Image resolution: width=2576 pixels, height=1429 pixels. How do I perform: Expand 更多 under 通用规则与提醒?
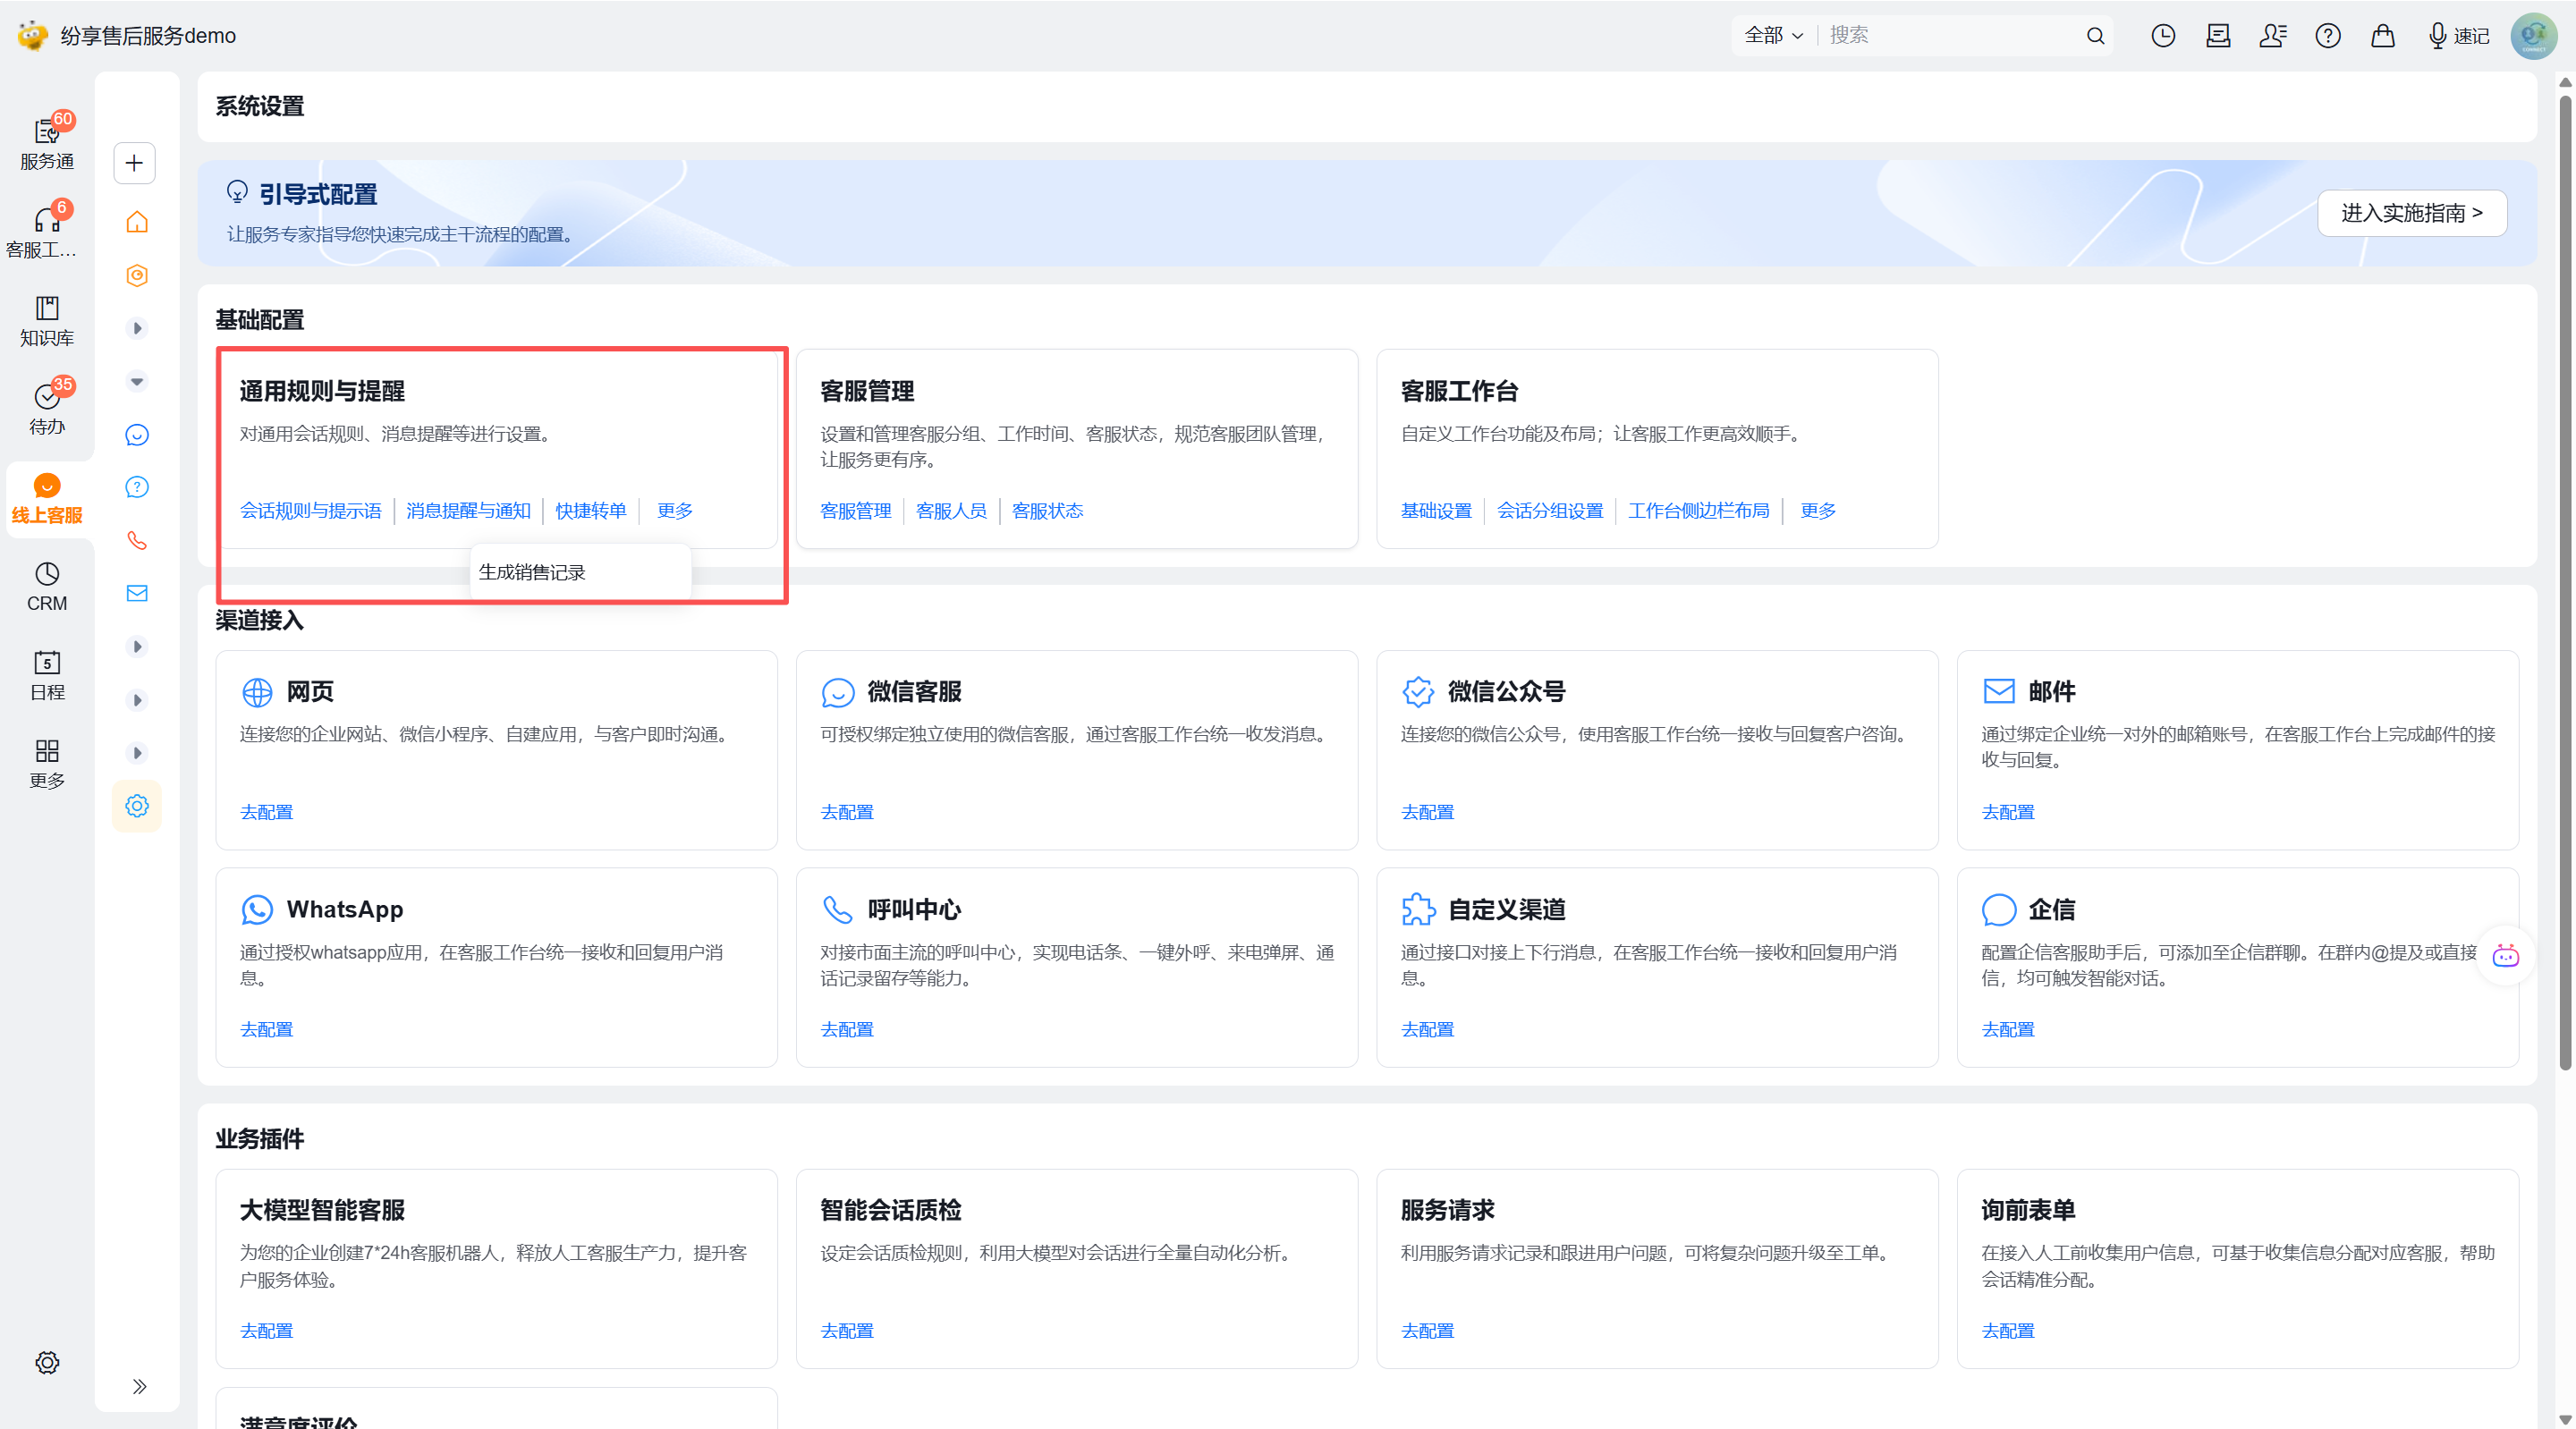click(x=674, y=511)
